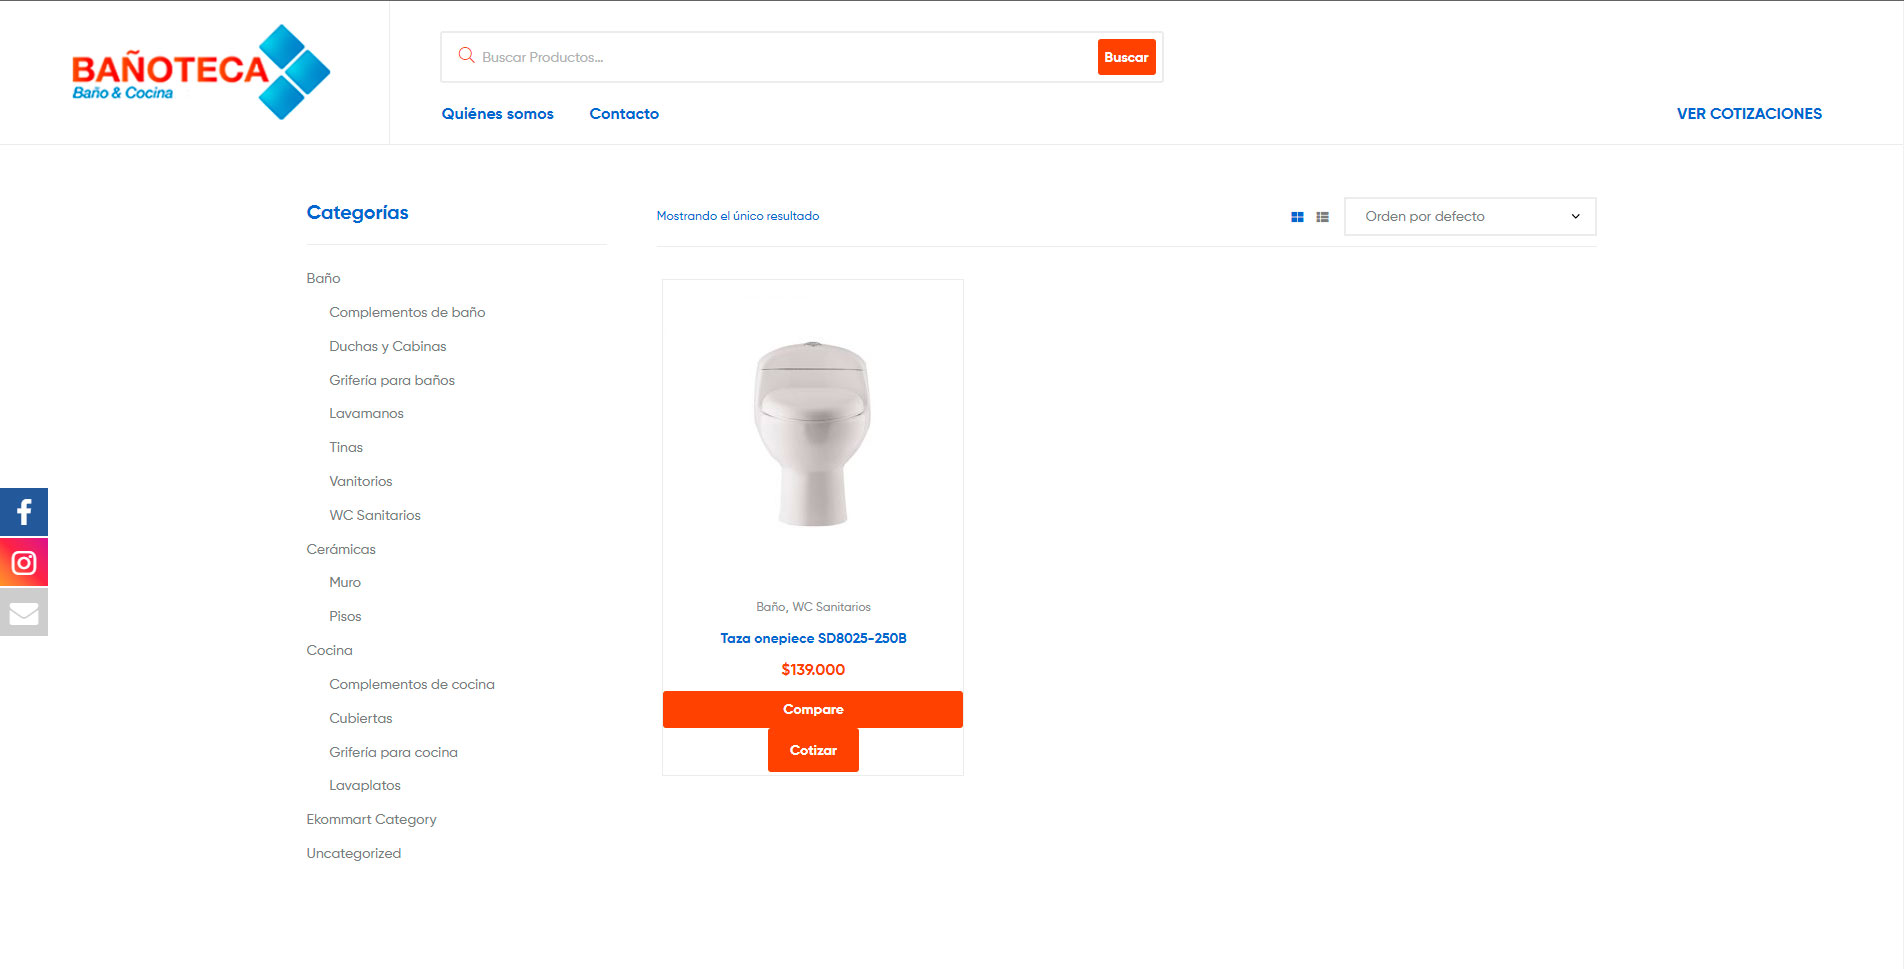Click the search magnifier icon

pyautogui.click(x=466, y=56)
